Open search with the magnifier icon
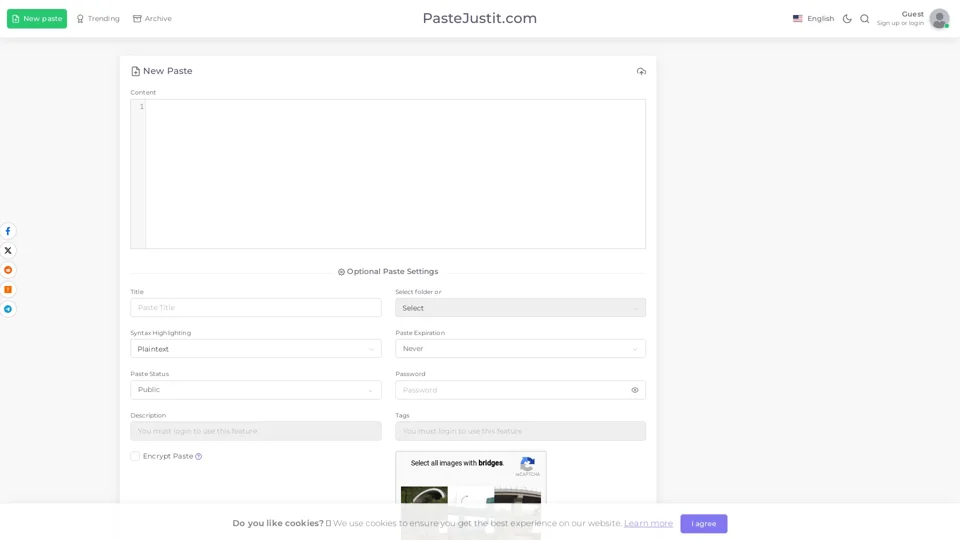The height and width of the screenshot is (540, 960). [864, 18]
